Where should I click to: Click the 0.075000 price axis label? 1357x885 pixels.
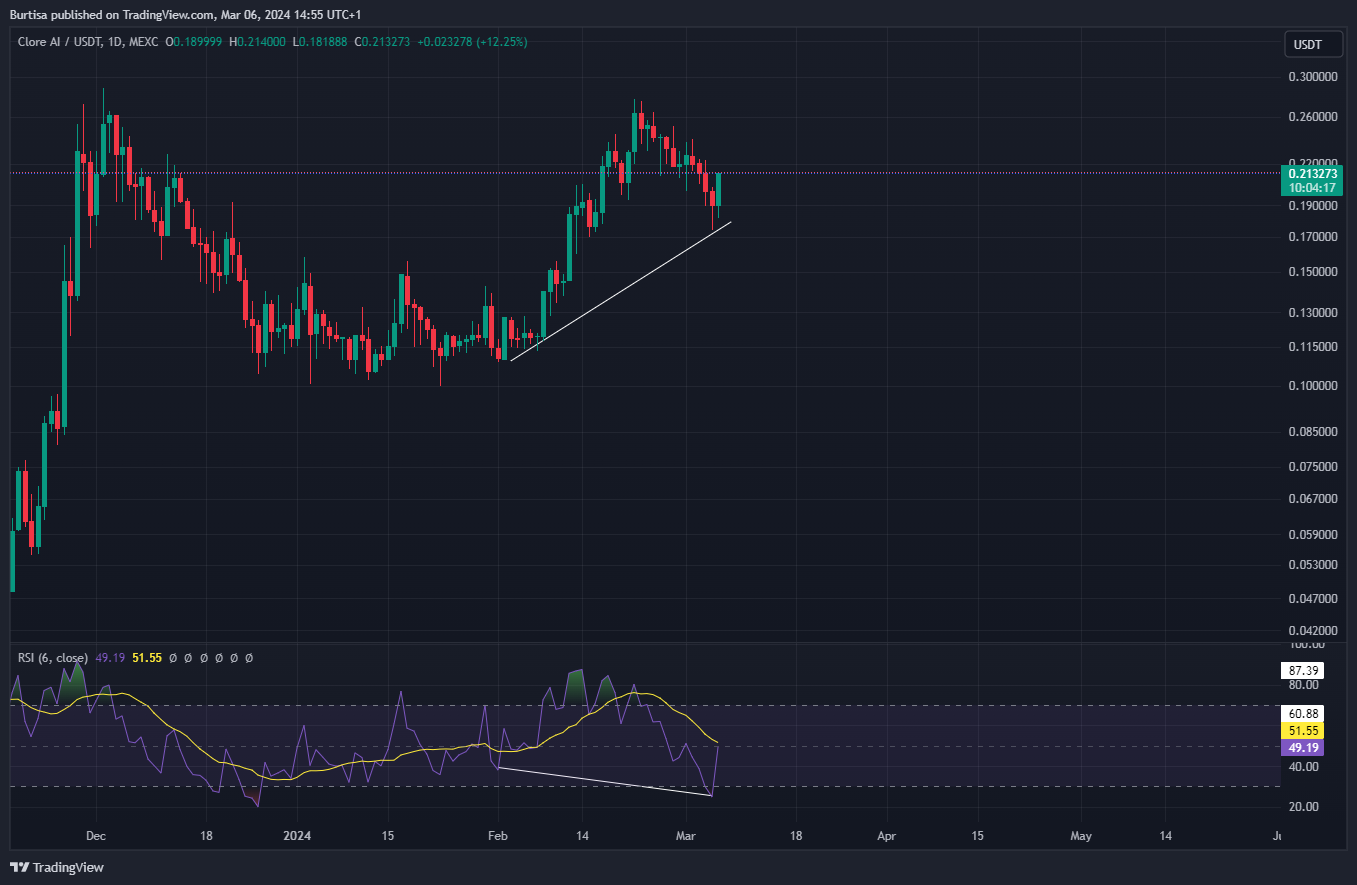click(1313, 467)
